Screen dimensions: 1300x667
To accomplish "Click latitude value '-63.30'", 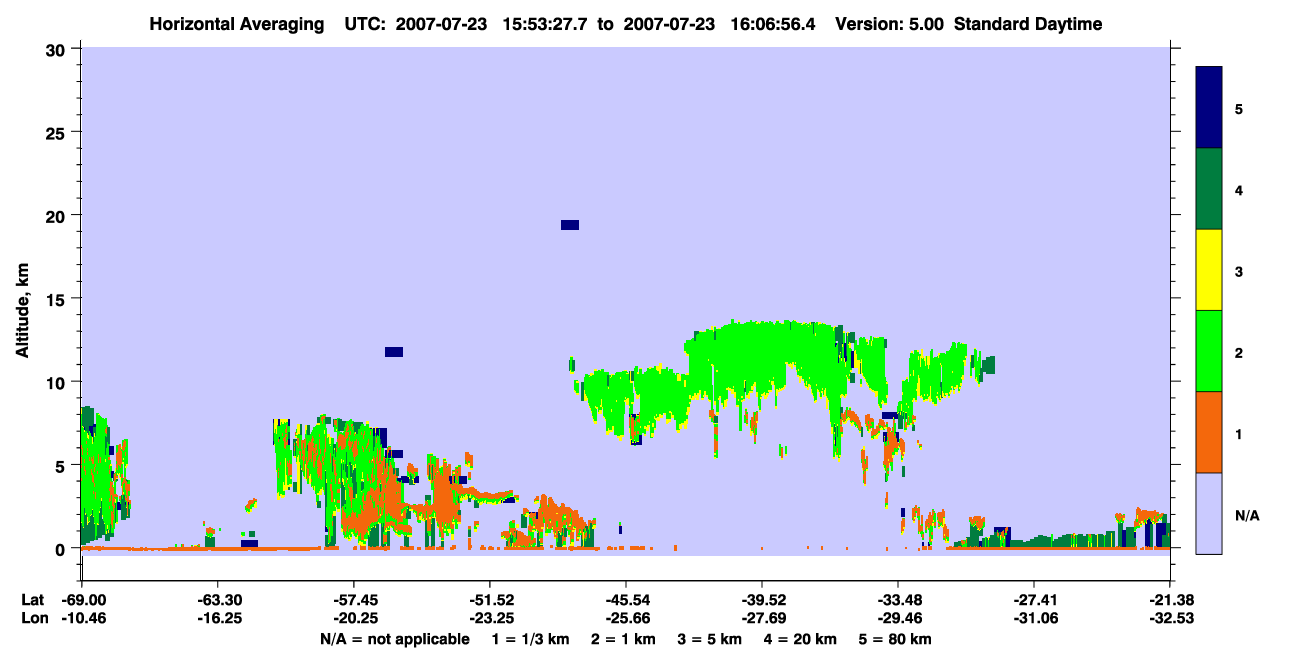I will [217, 600].
